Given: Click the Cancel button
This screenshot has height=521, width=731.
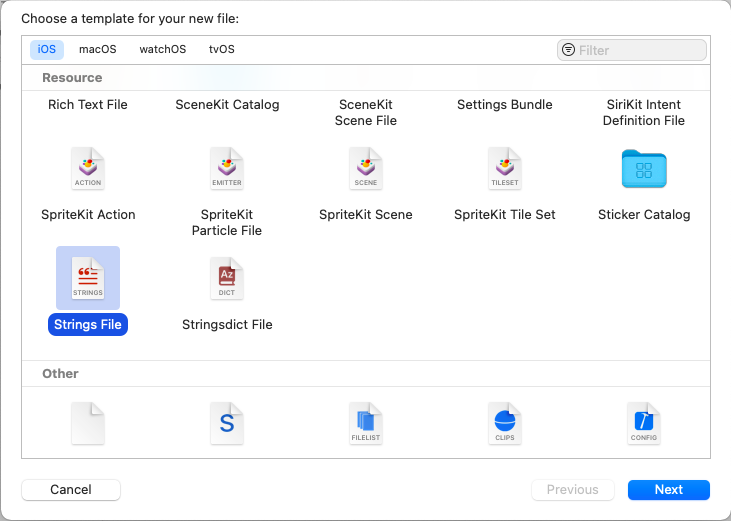Looking at the screenshot, I should click(x=71, y=490).
